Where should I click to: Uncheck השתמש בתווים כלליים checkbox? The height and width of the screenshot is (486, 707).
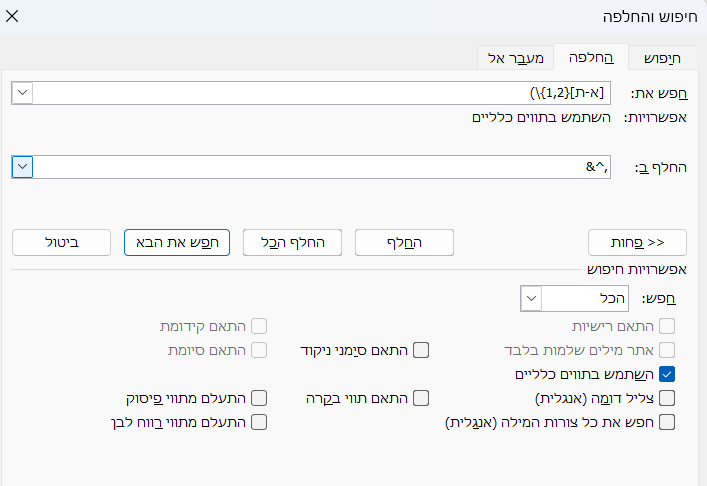click(x=667, y=374)
